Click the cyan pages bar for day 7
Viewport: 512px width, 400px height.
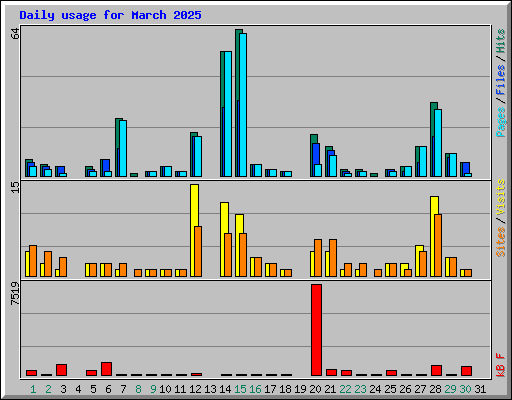coord(123,148)
